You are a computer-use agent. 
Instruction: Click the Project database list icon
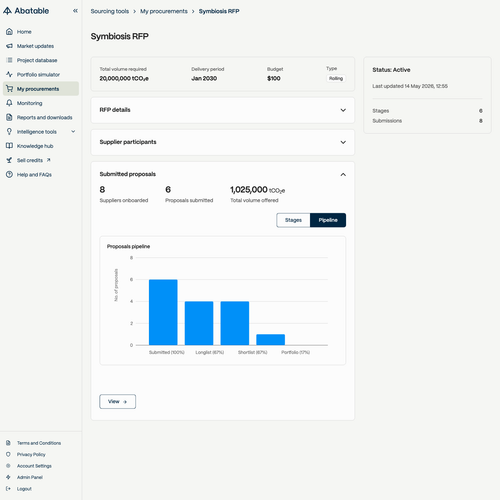tap(9, 60)
